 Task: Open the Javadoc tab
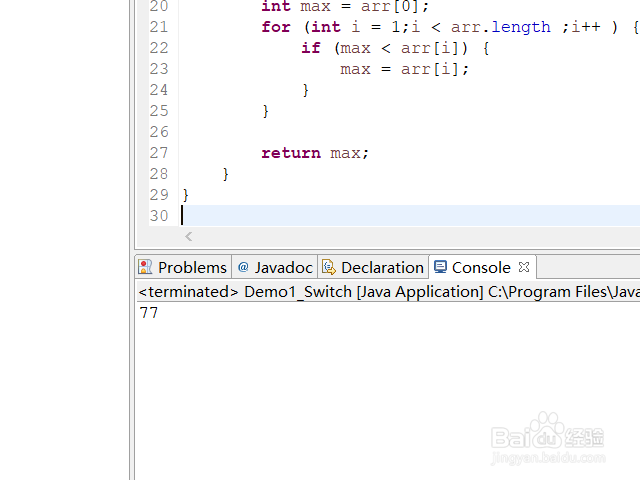point(275,268)
